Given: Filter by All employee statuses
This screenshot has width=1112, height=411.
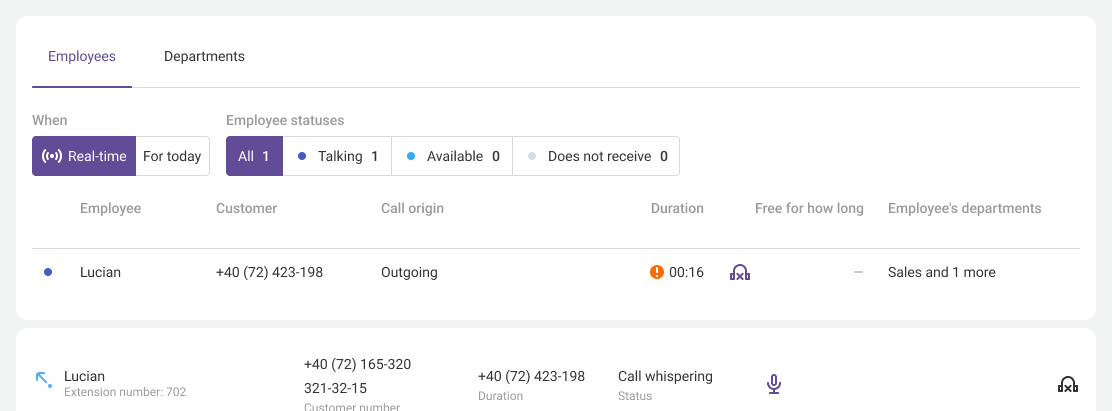Looking at the screenshot, I should (x=254, y=156).
